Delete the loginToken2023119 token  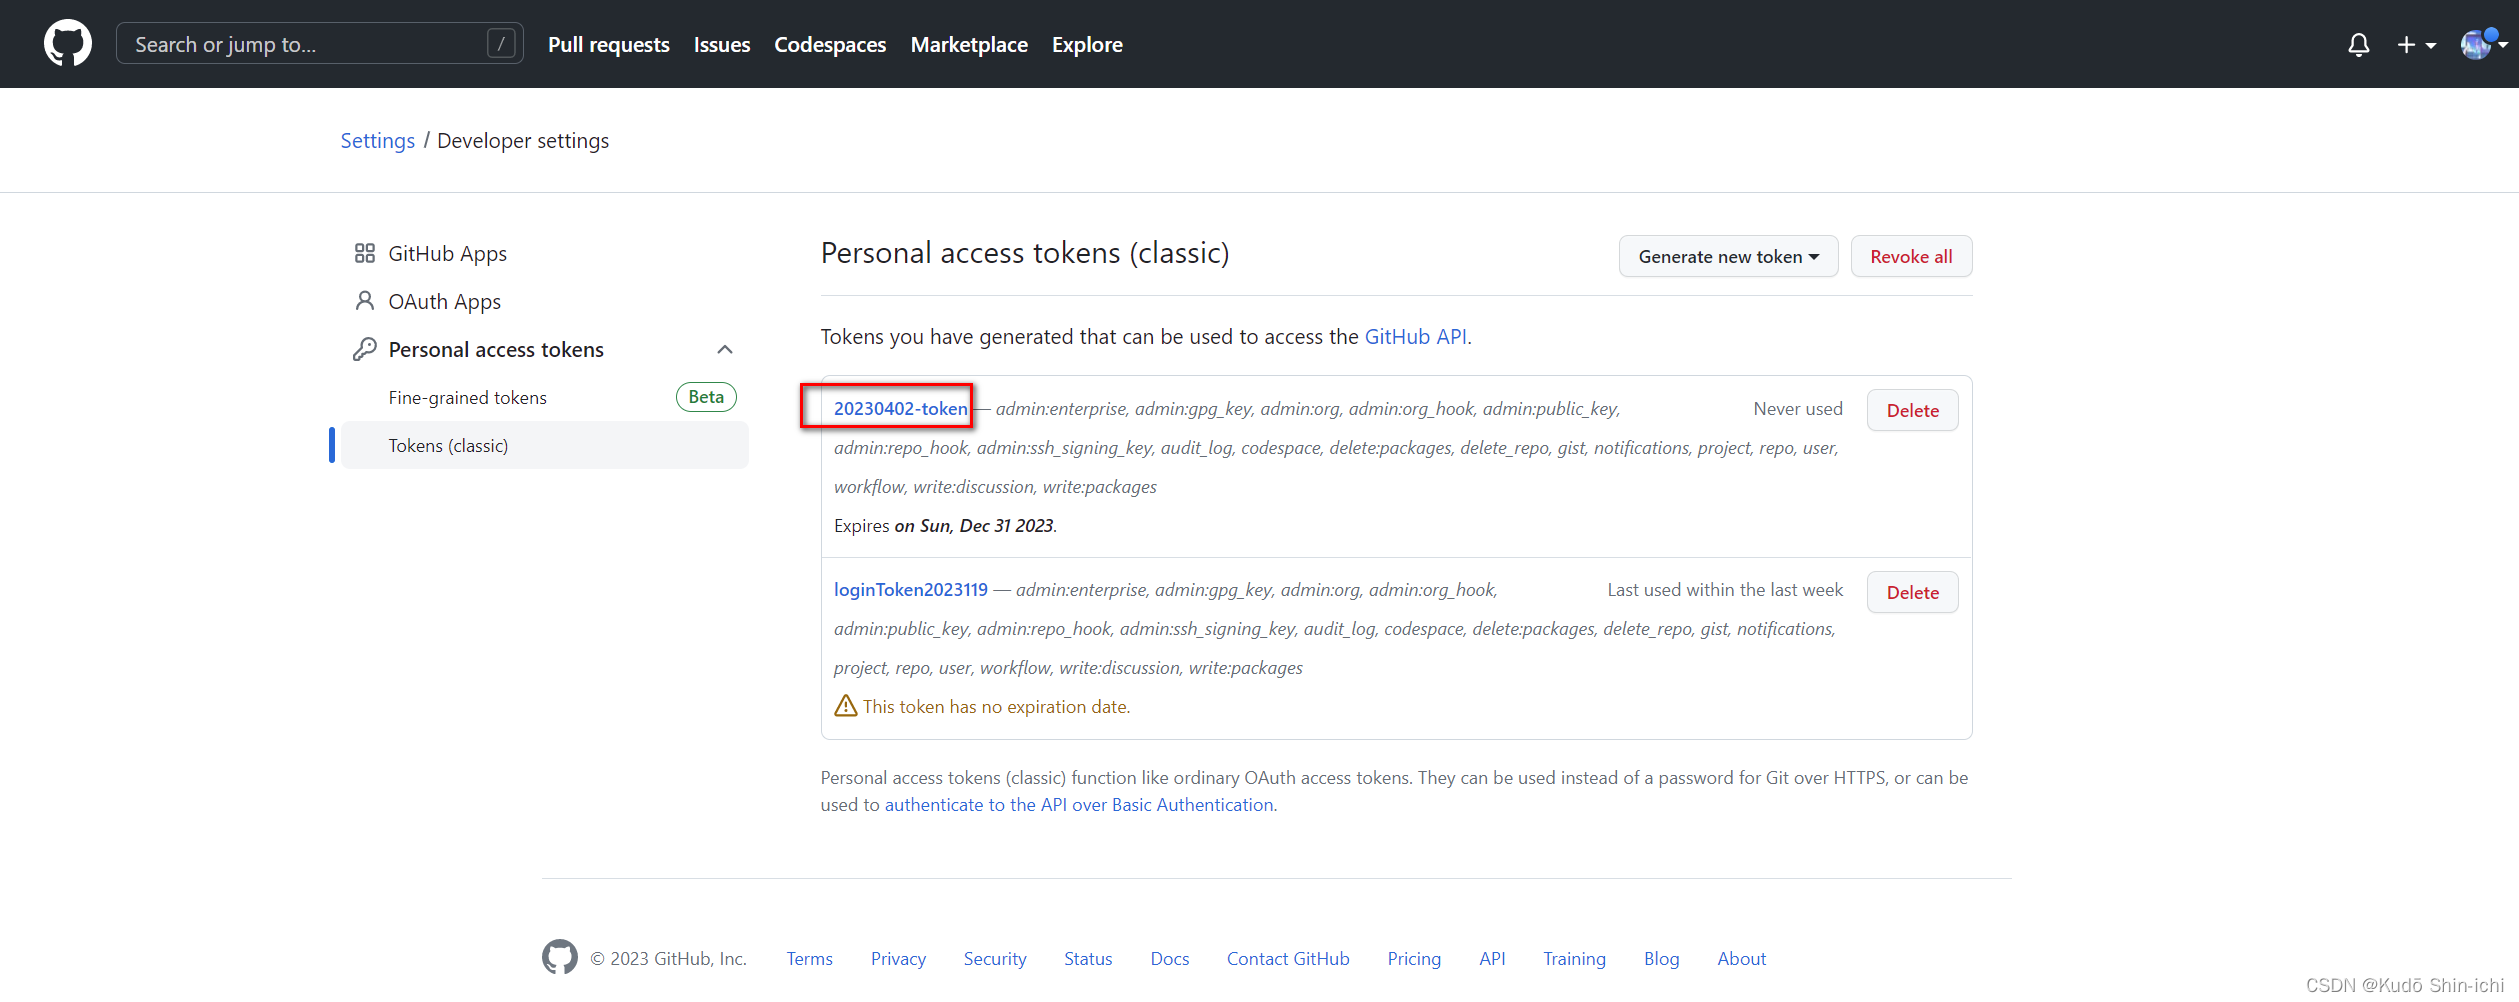coord(1912,593)
